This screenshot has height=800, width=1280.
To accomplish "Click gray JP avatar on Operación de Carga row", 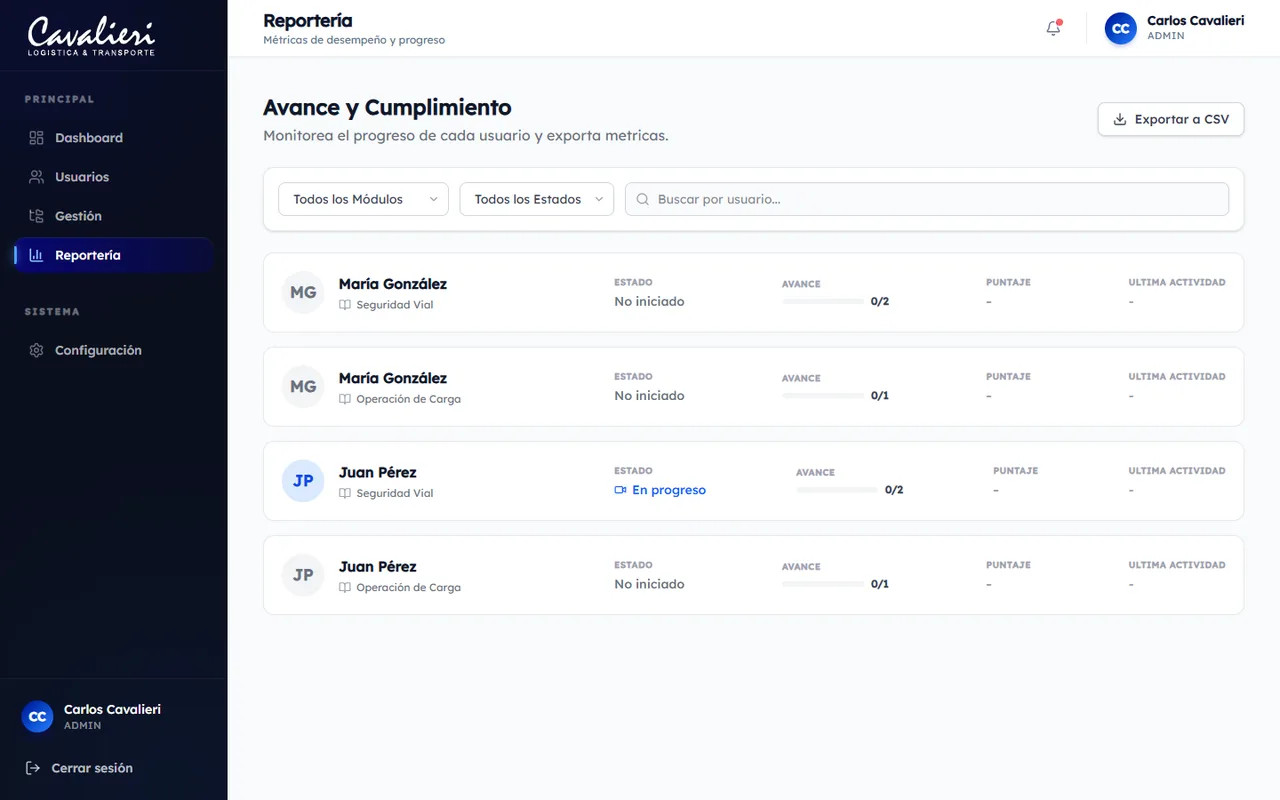I will [x=303, y=575].
